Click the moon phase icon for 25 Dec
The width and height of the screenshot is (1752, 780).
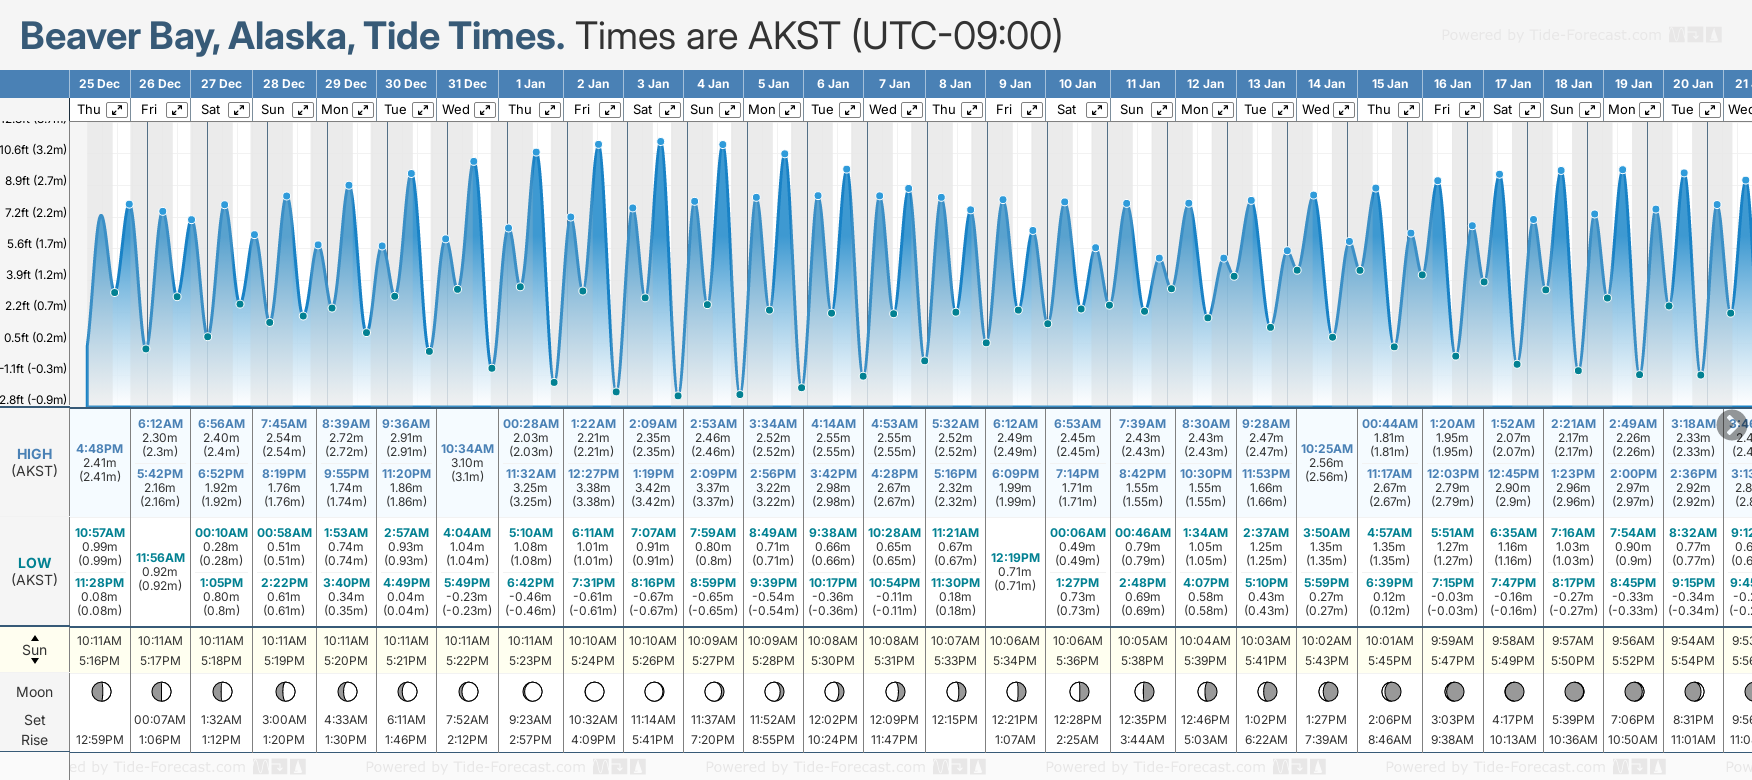100,691
